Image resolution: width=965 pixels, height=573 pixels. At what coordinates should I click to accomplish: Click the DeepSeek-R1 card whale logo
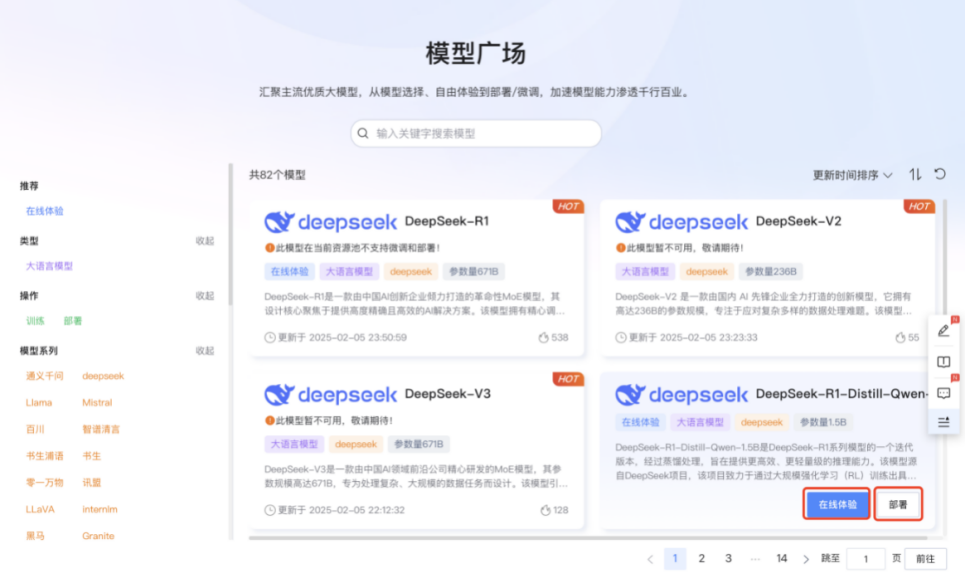(x=279, y=222)
